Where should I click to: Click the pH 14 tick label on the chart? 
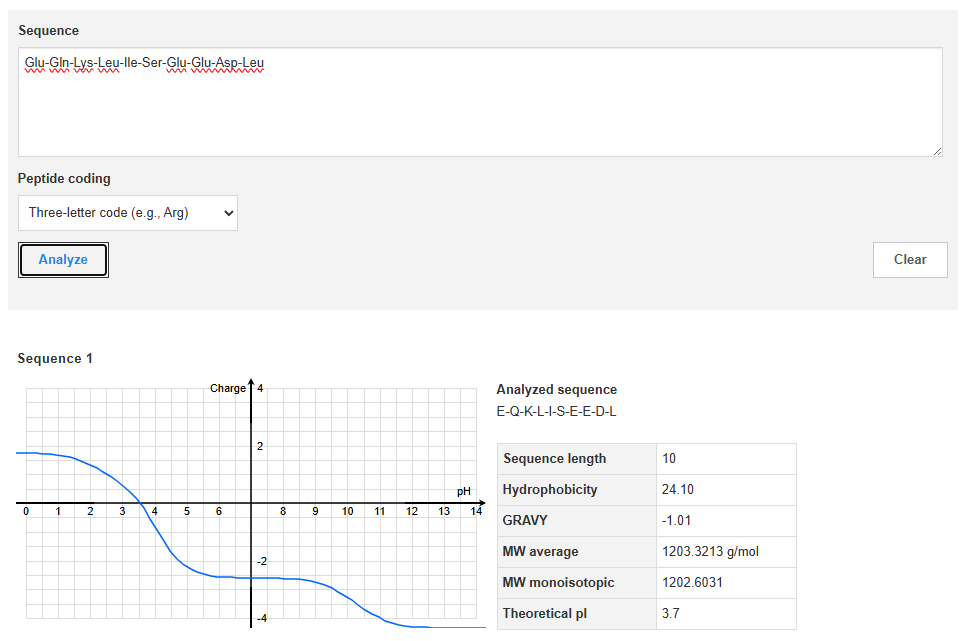click(x=476, y=512)
